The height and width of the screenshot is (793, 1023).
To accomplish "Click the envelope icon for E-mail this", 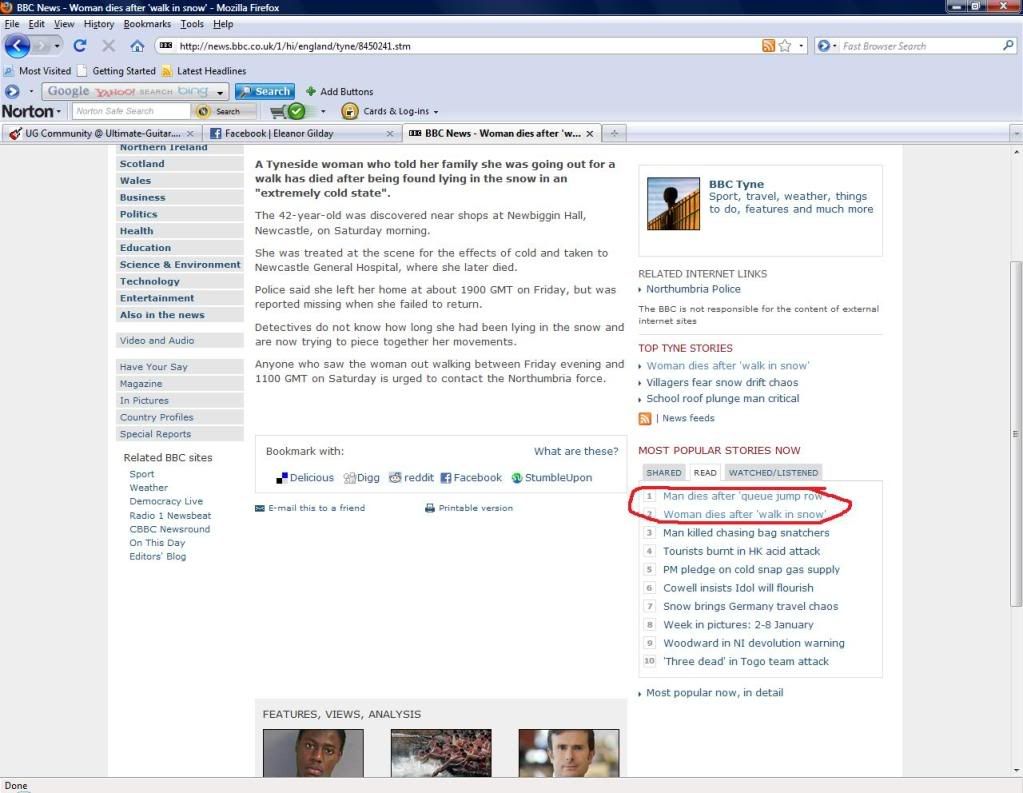I will pos(260,508).
